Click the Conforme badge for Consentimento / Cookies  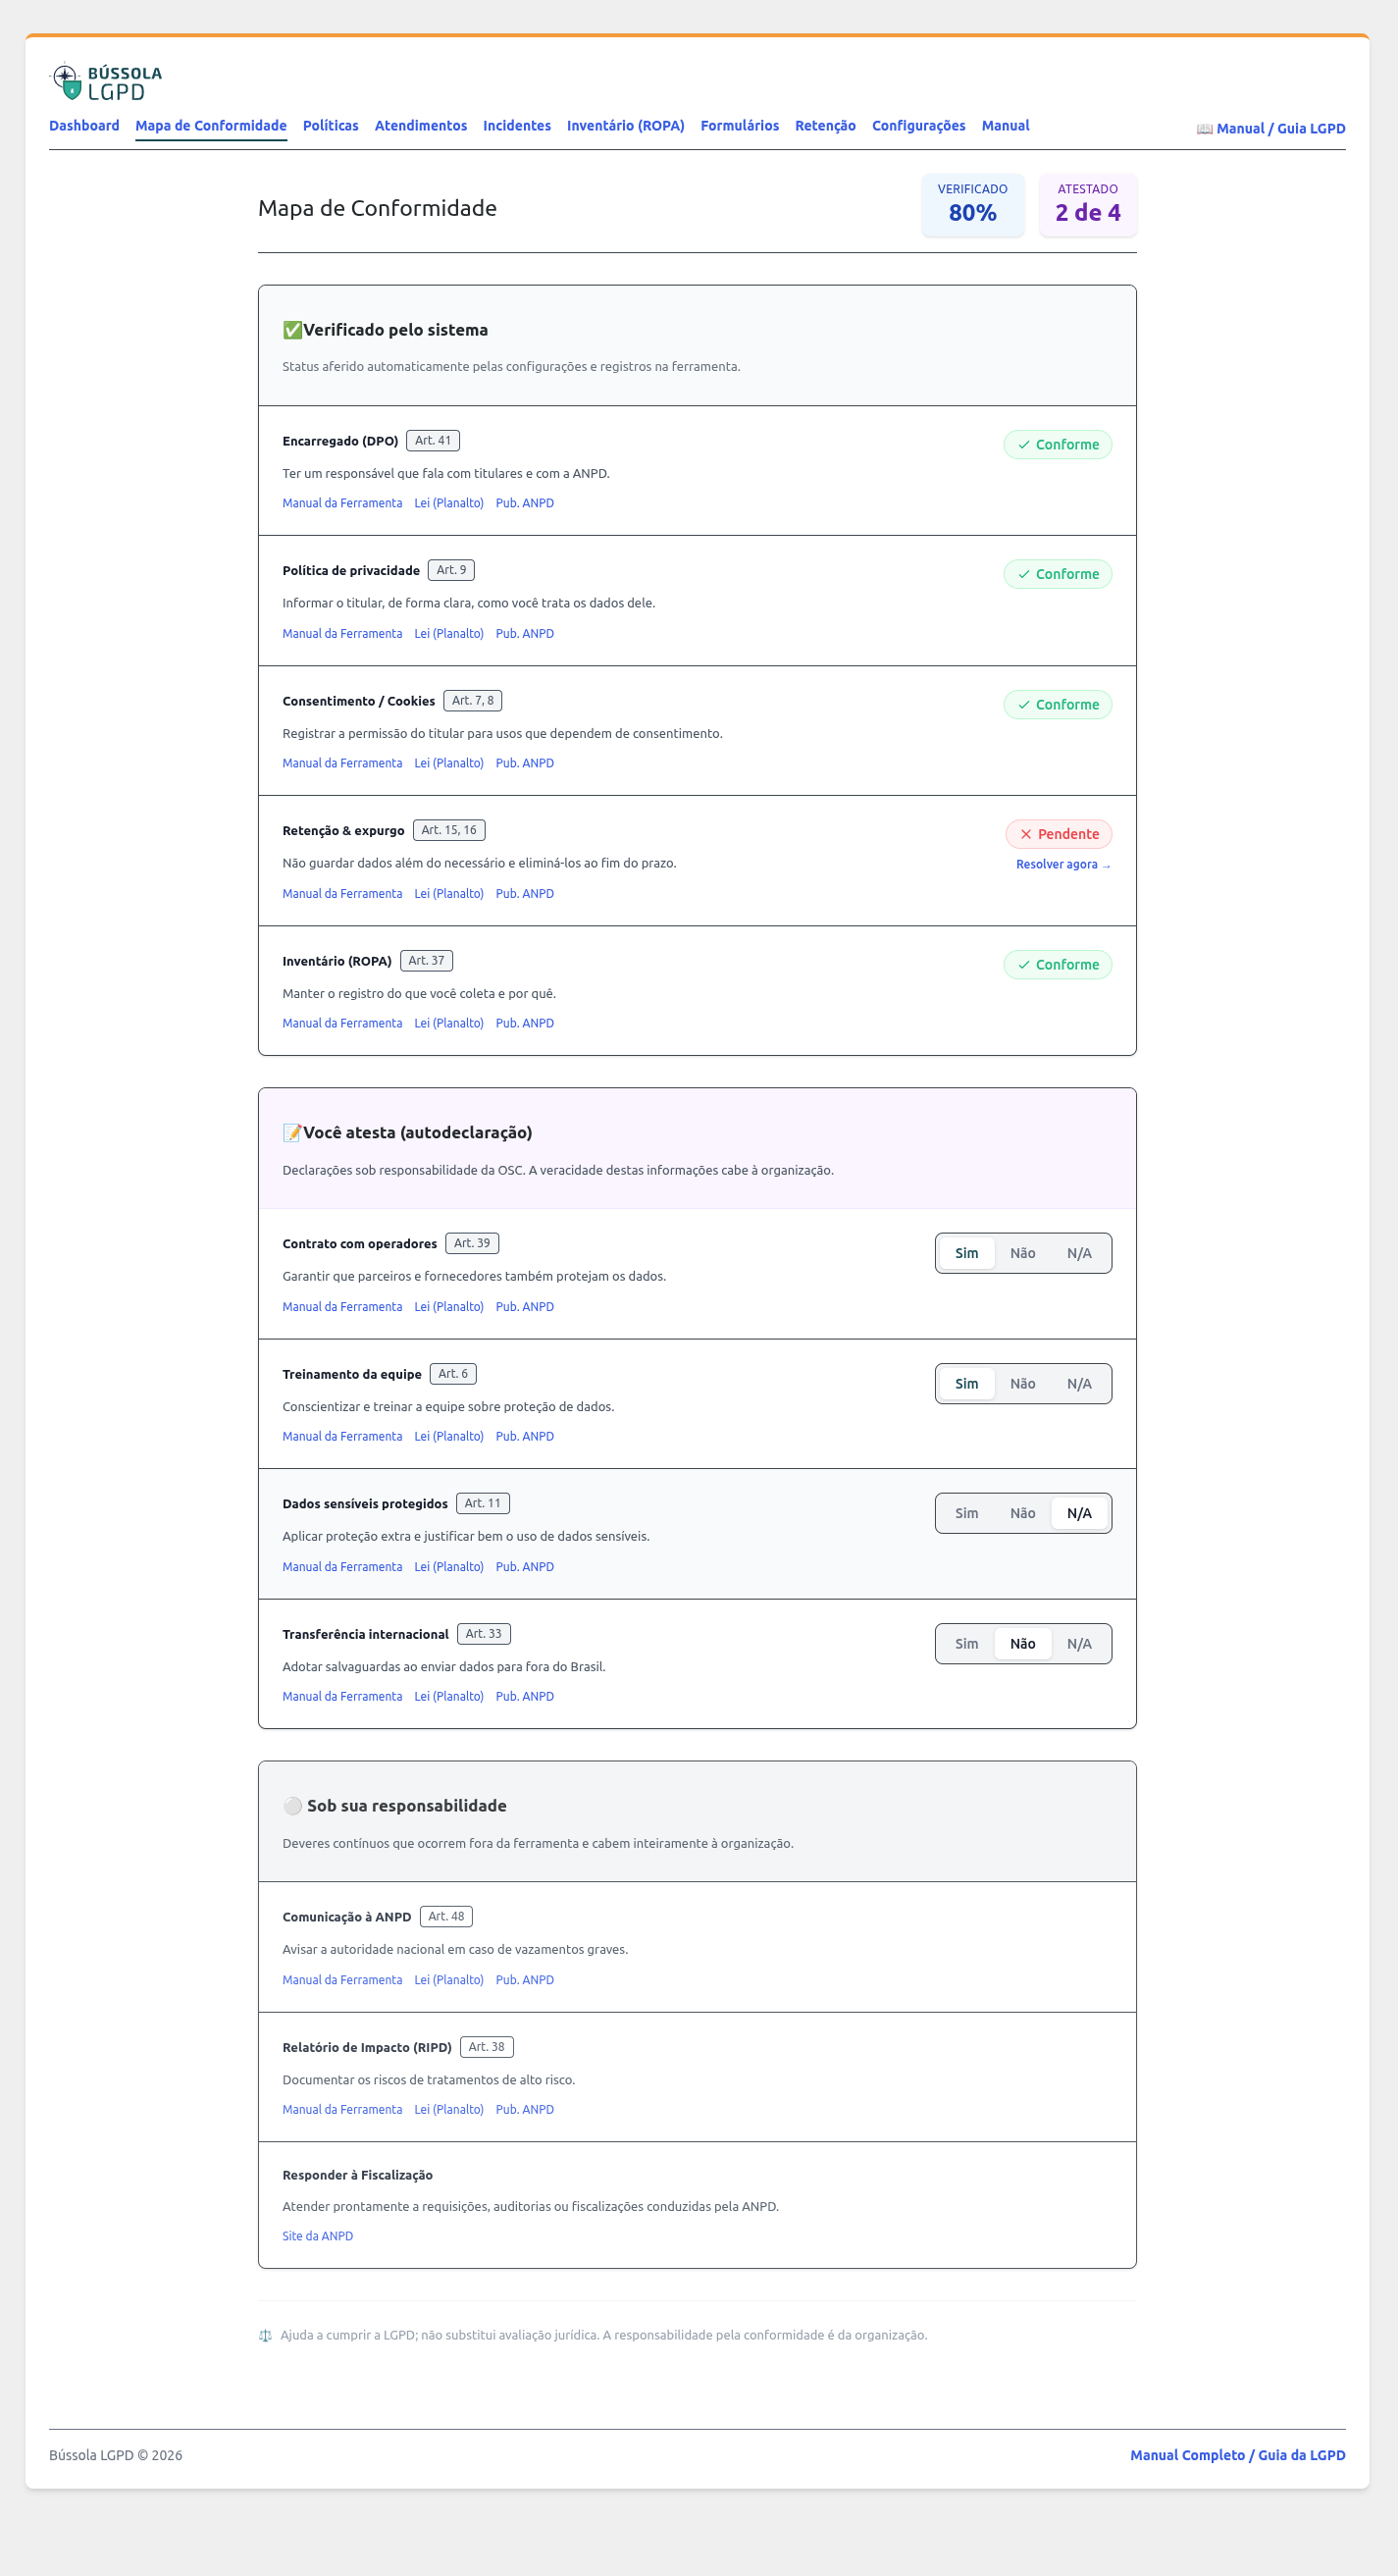(1057, 704)
